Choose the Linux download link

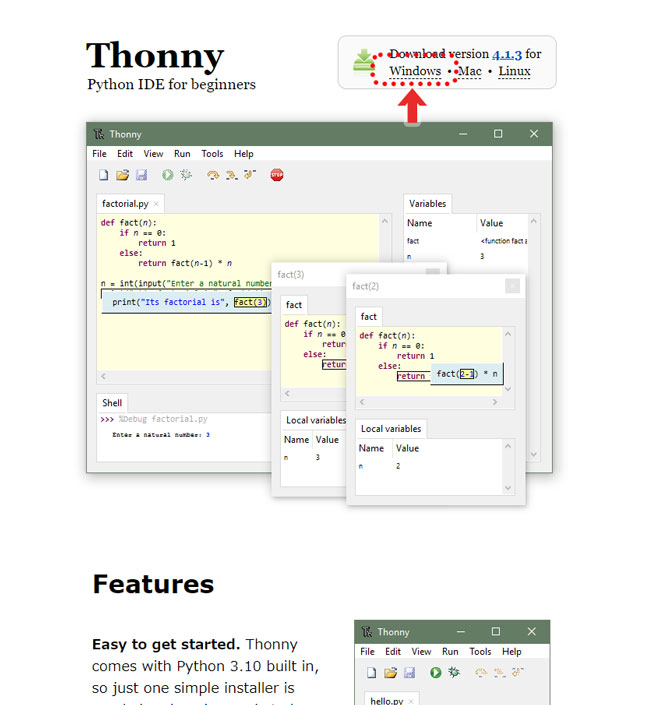(514, 71)
